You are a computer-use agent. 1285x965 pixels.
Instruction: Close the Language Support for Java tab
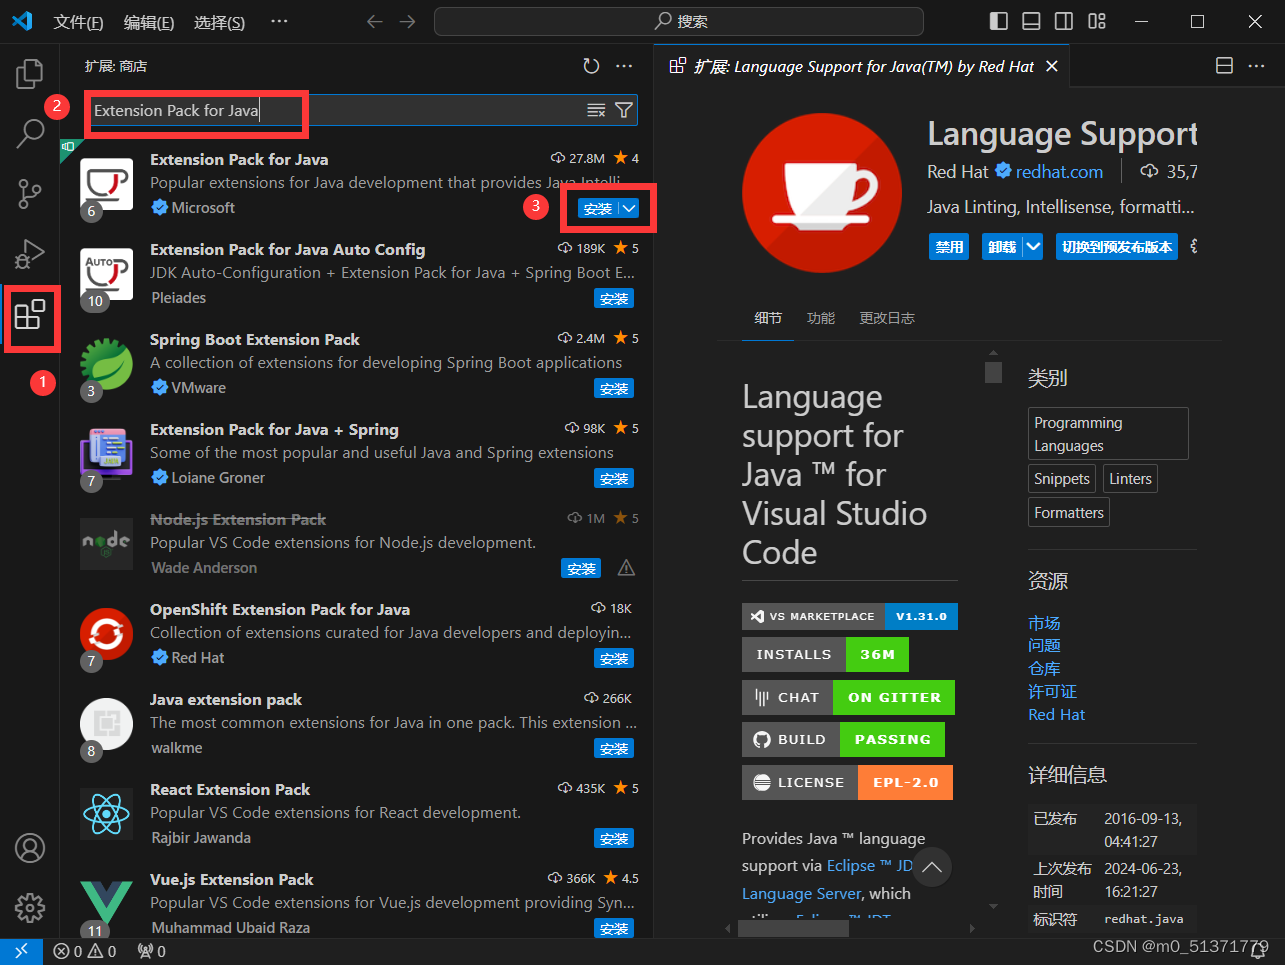(1051, 66)
